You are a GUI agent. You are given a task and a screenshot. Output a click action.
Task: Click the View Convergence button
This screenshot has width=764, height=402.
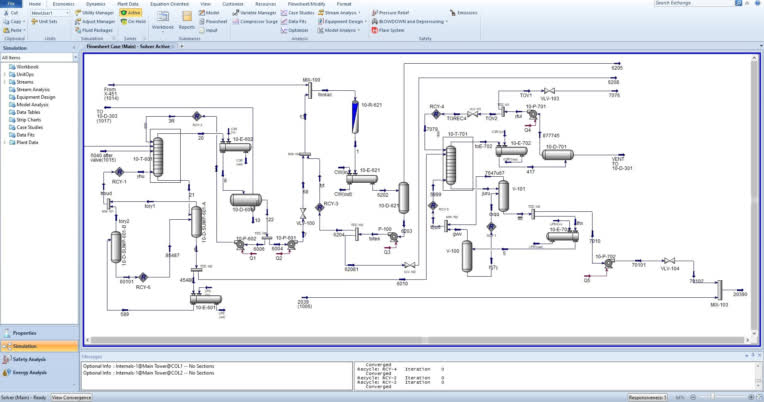71,398
